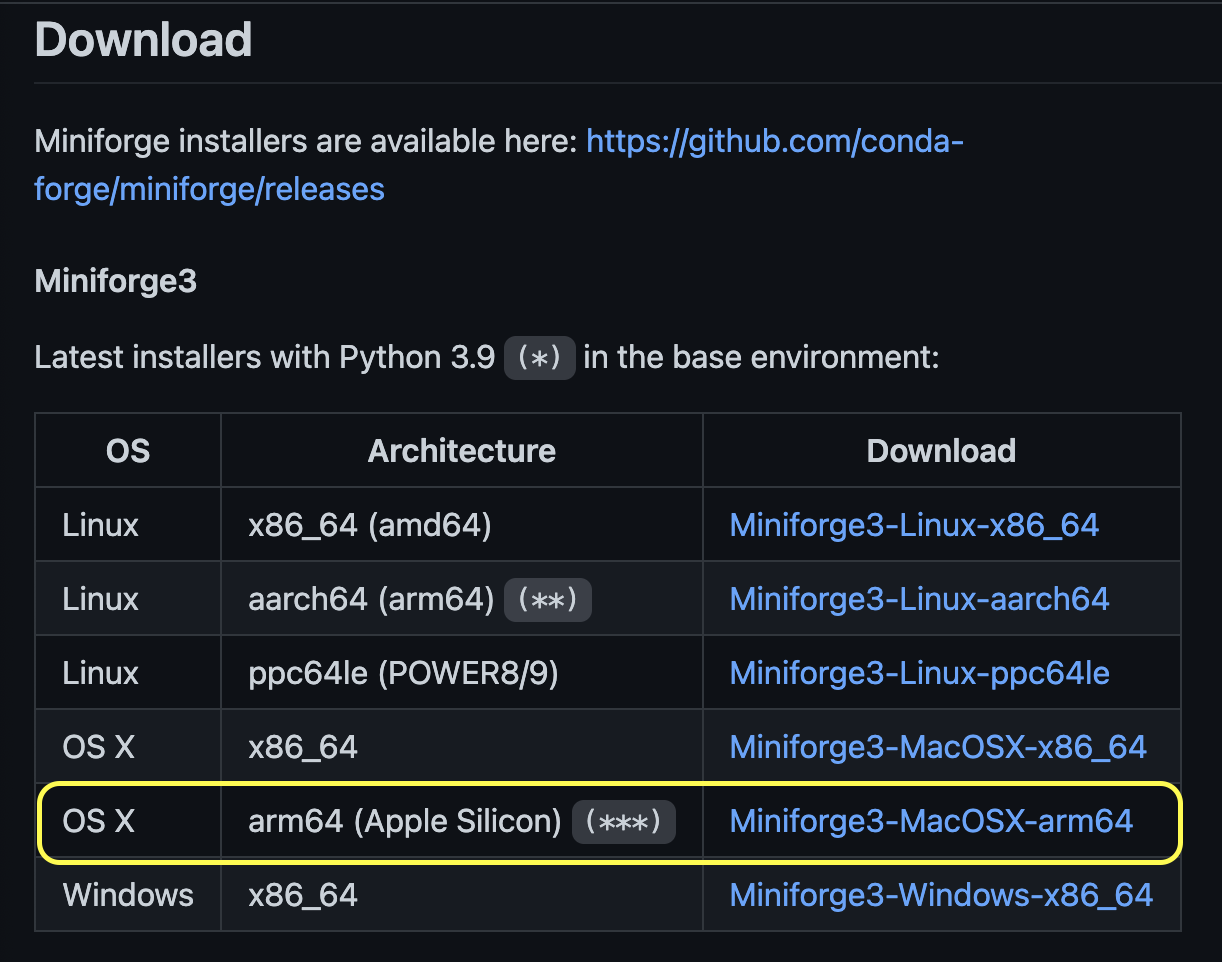Download Miniforge3-MacOSX-arm64 for Apple Silicon
Viewport: 1222px width, 962px height.
tap(931, 821)
